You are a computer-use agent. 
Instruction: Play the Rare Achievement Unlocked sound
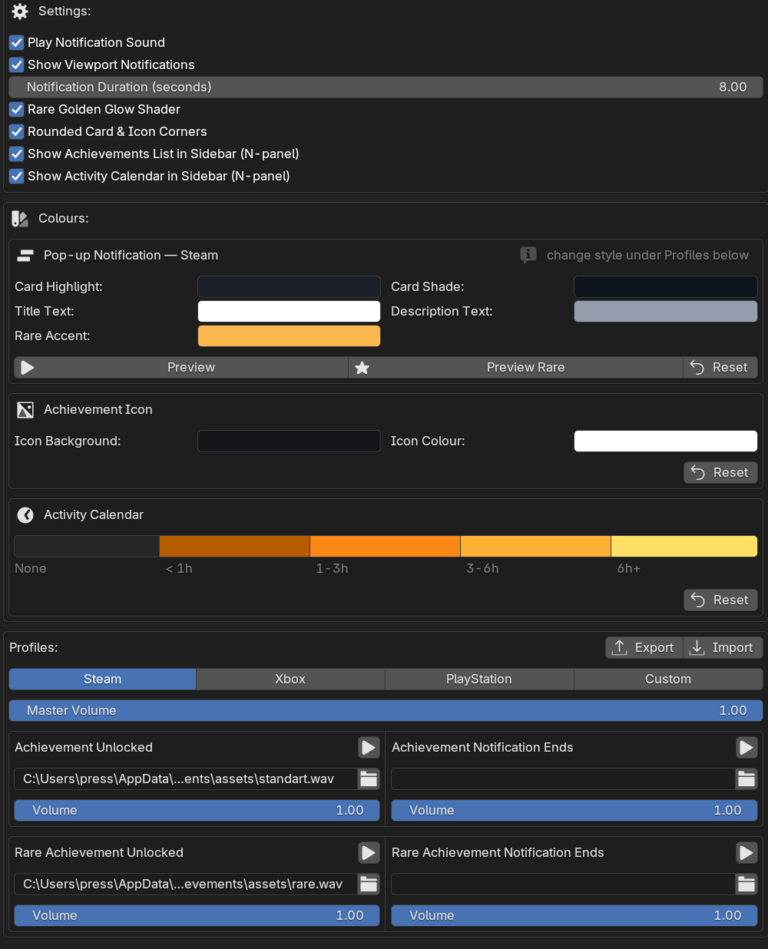coord(369,853)
